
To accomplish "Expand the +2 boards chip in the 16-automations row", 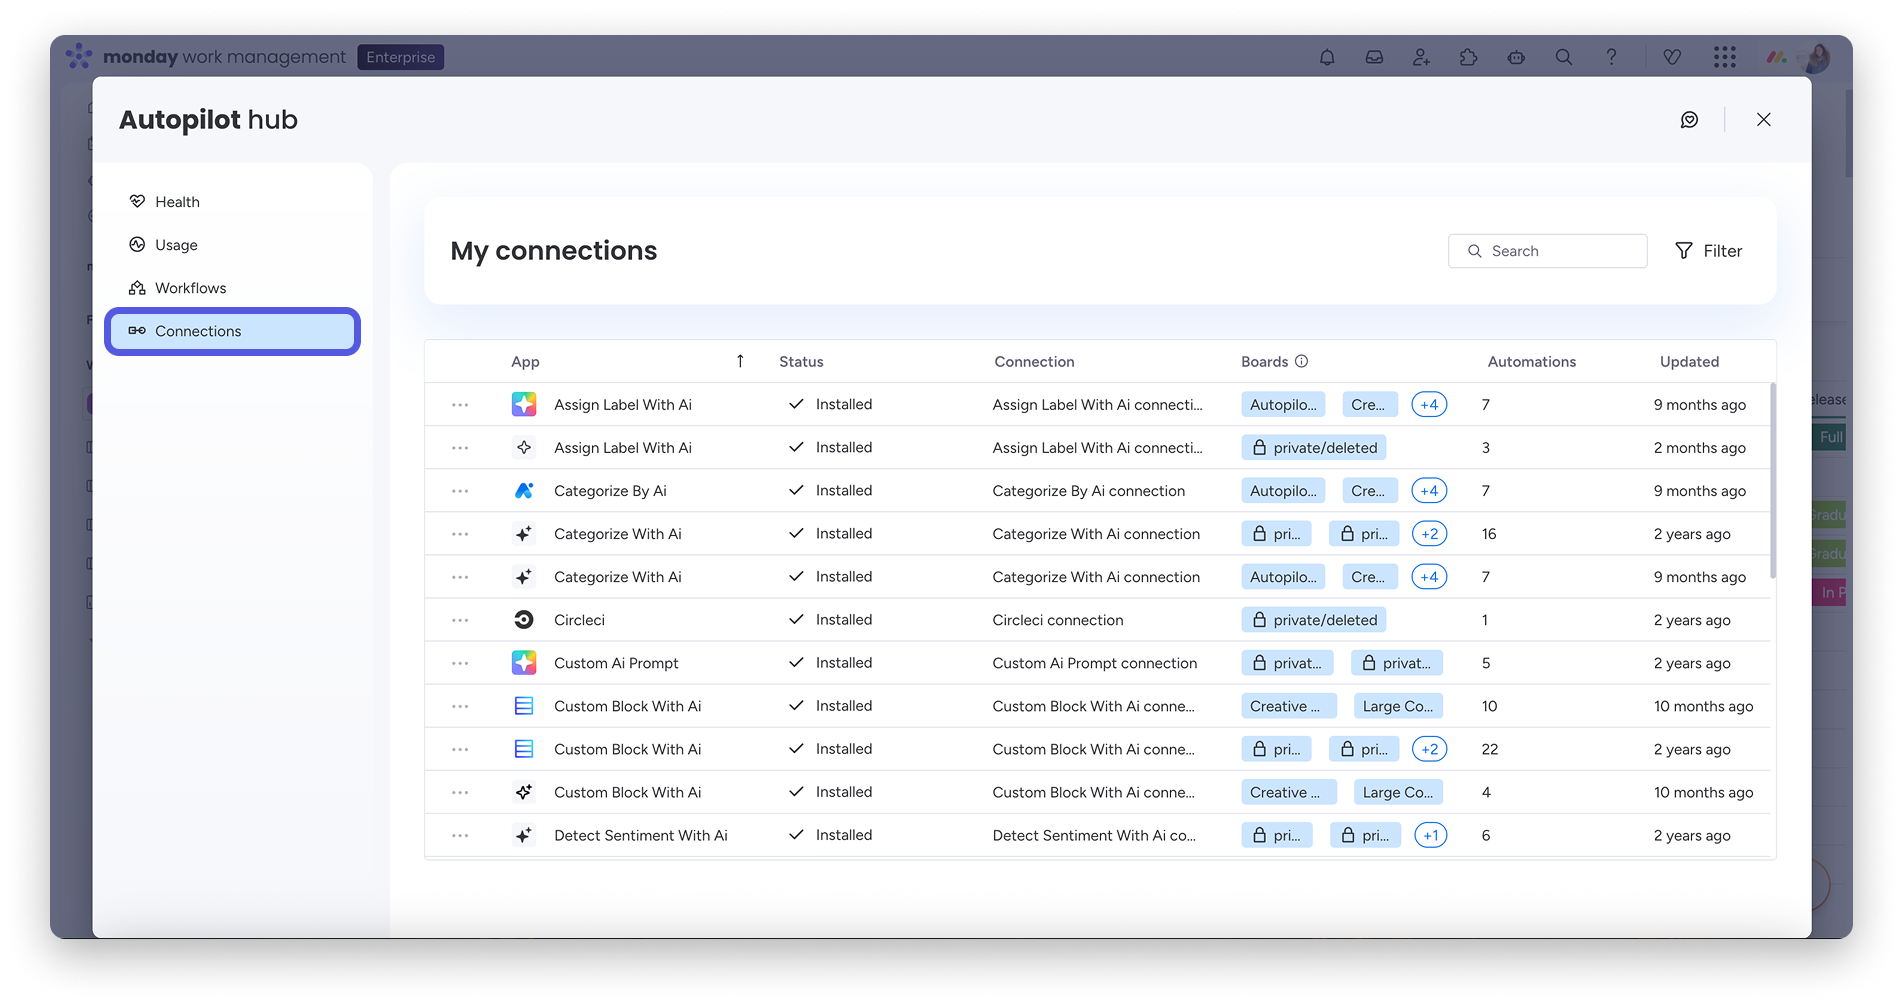I will [1430, 534].
